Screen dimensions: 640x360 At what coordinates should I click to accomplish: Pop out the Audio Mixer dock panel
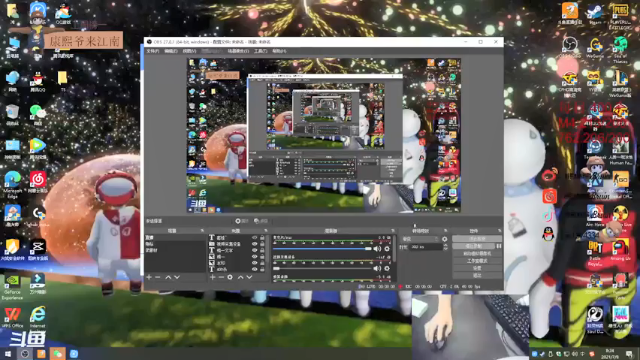tap(393, 231)
